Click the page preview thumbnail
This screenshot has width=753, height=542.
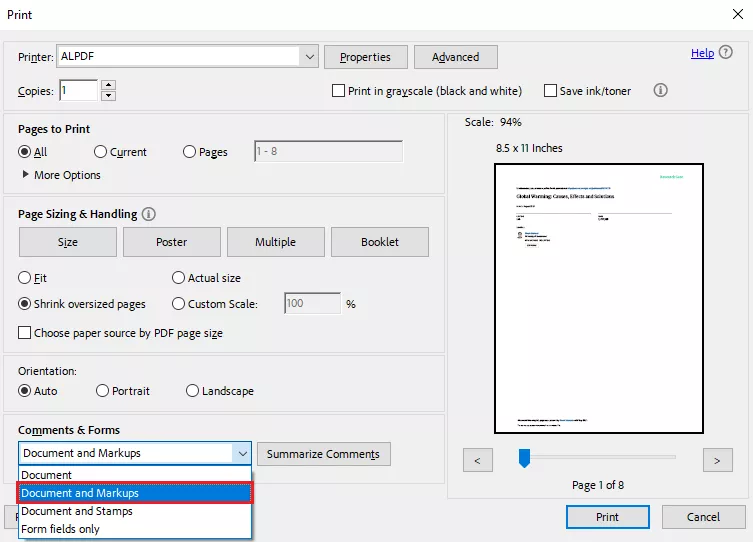(599, 298)
